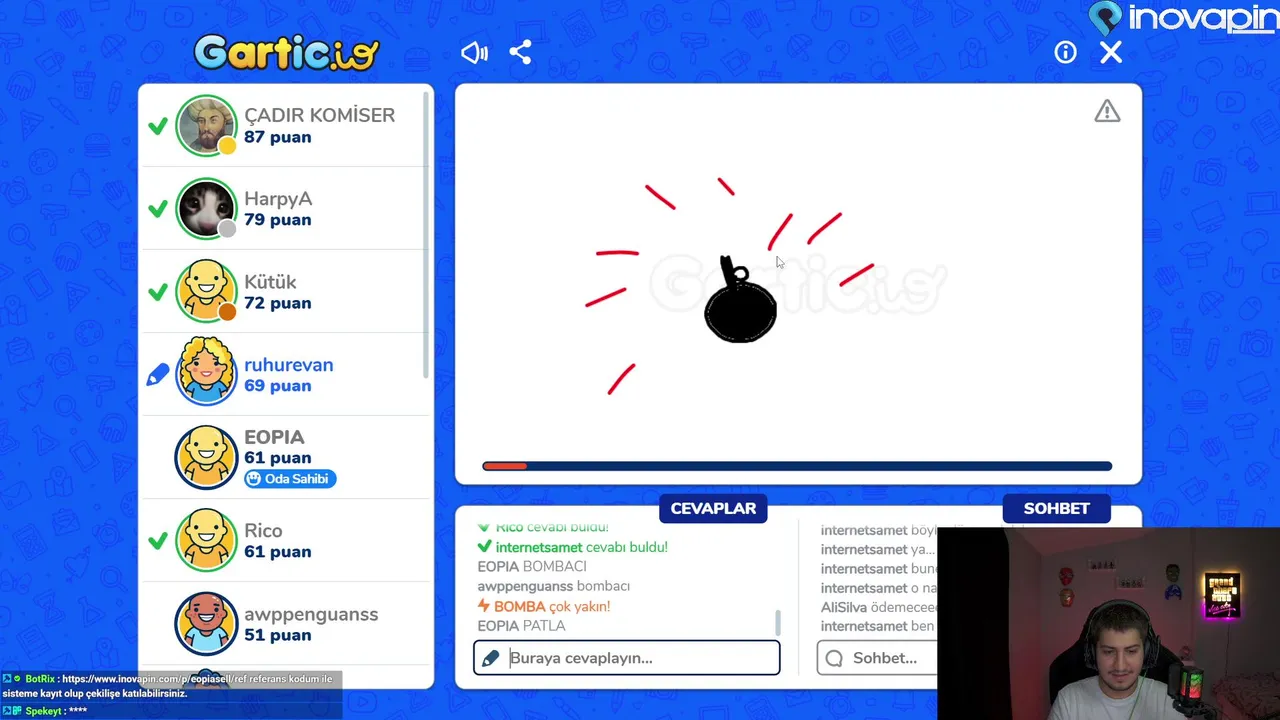Click the '72 puan' score

[277, 303]
